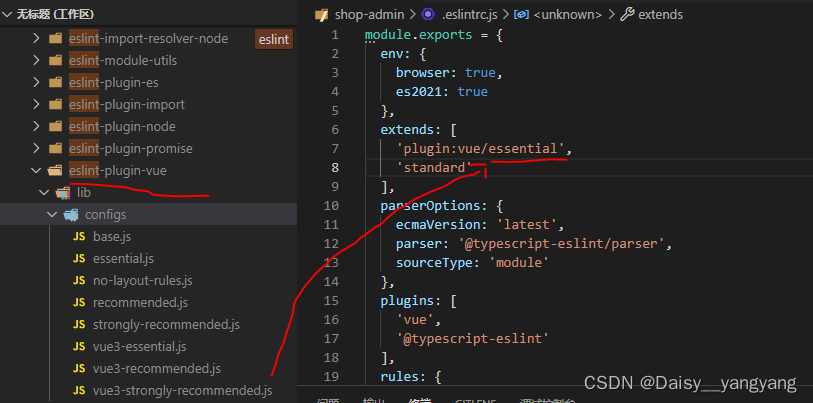Click the lib folder's colorful library icon
The width and height of the screenshot is (813, 403).
click(x=63, y=193)
